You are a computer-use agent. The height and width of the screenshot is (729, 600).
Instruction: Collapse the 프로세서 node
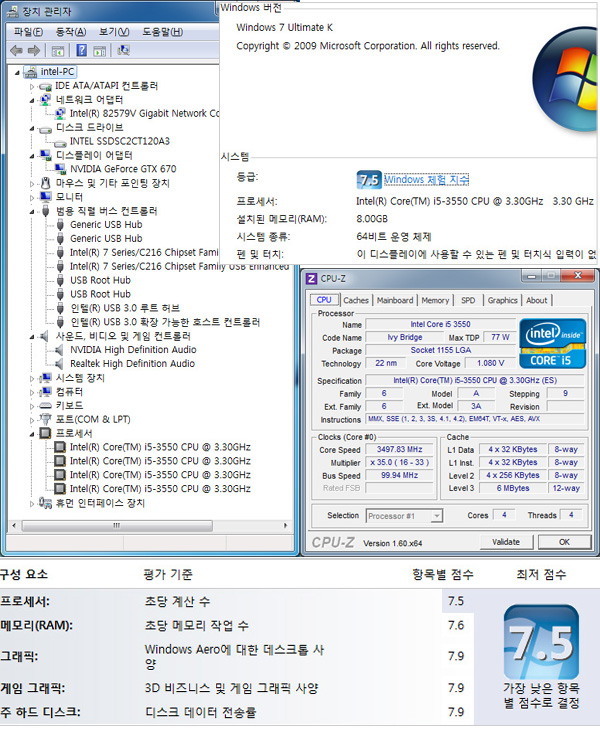pos(32,434)
